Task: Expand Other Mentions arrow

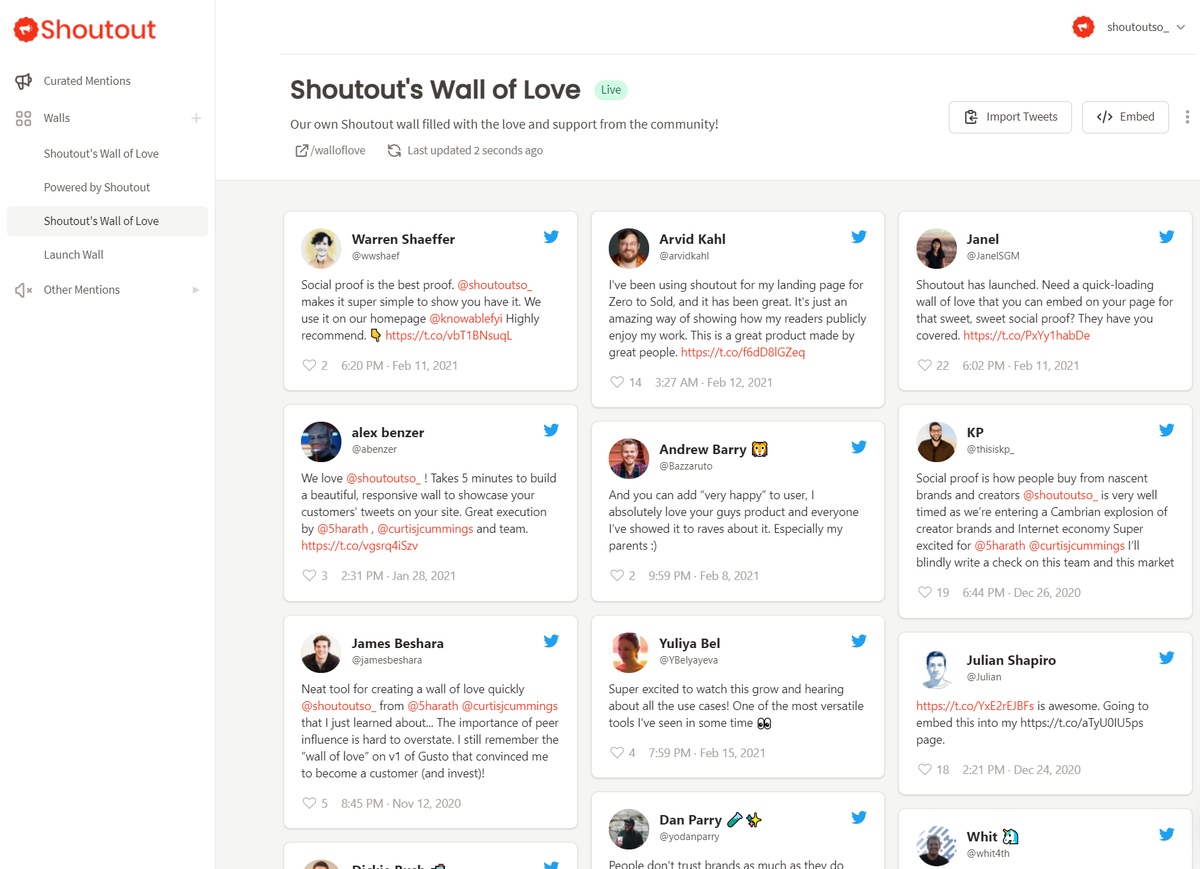Action: pyautogui.click(x=196, y=290)
